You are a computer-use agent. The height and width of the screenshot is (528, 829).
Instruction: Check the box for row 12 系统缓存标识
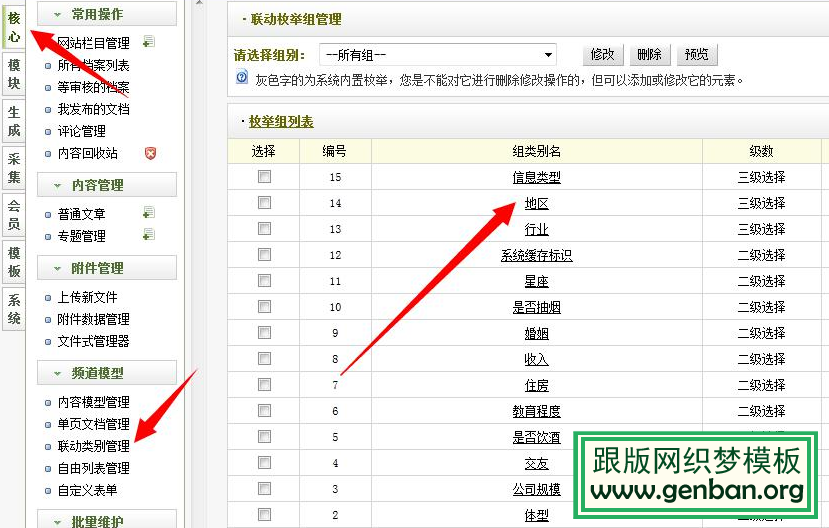click(264, 255)
